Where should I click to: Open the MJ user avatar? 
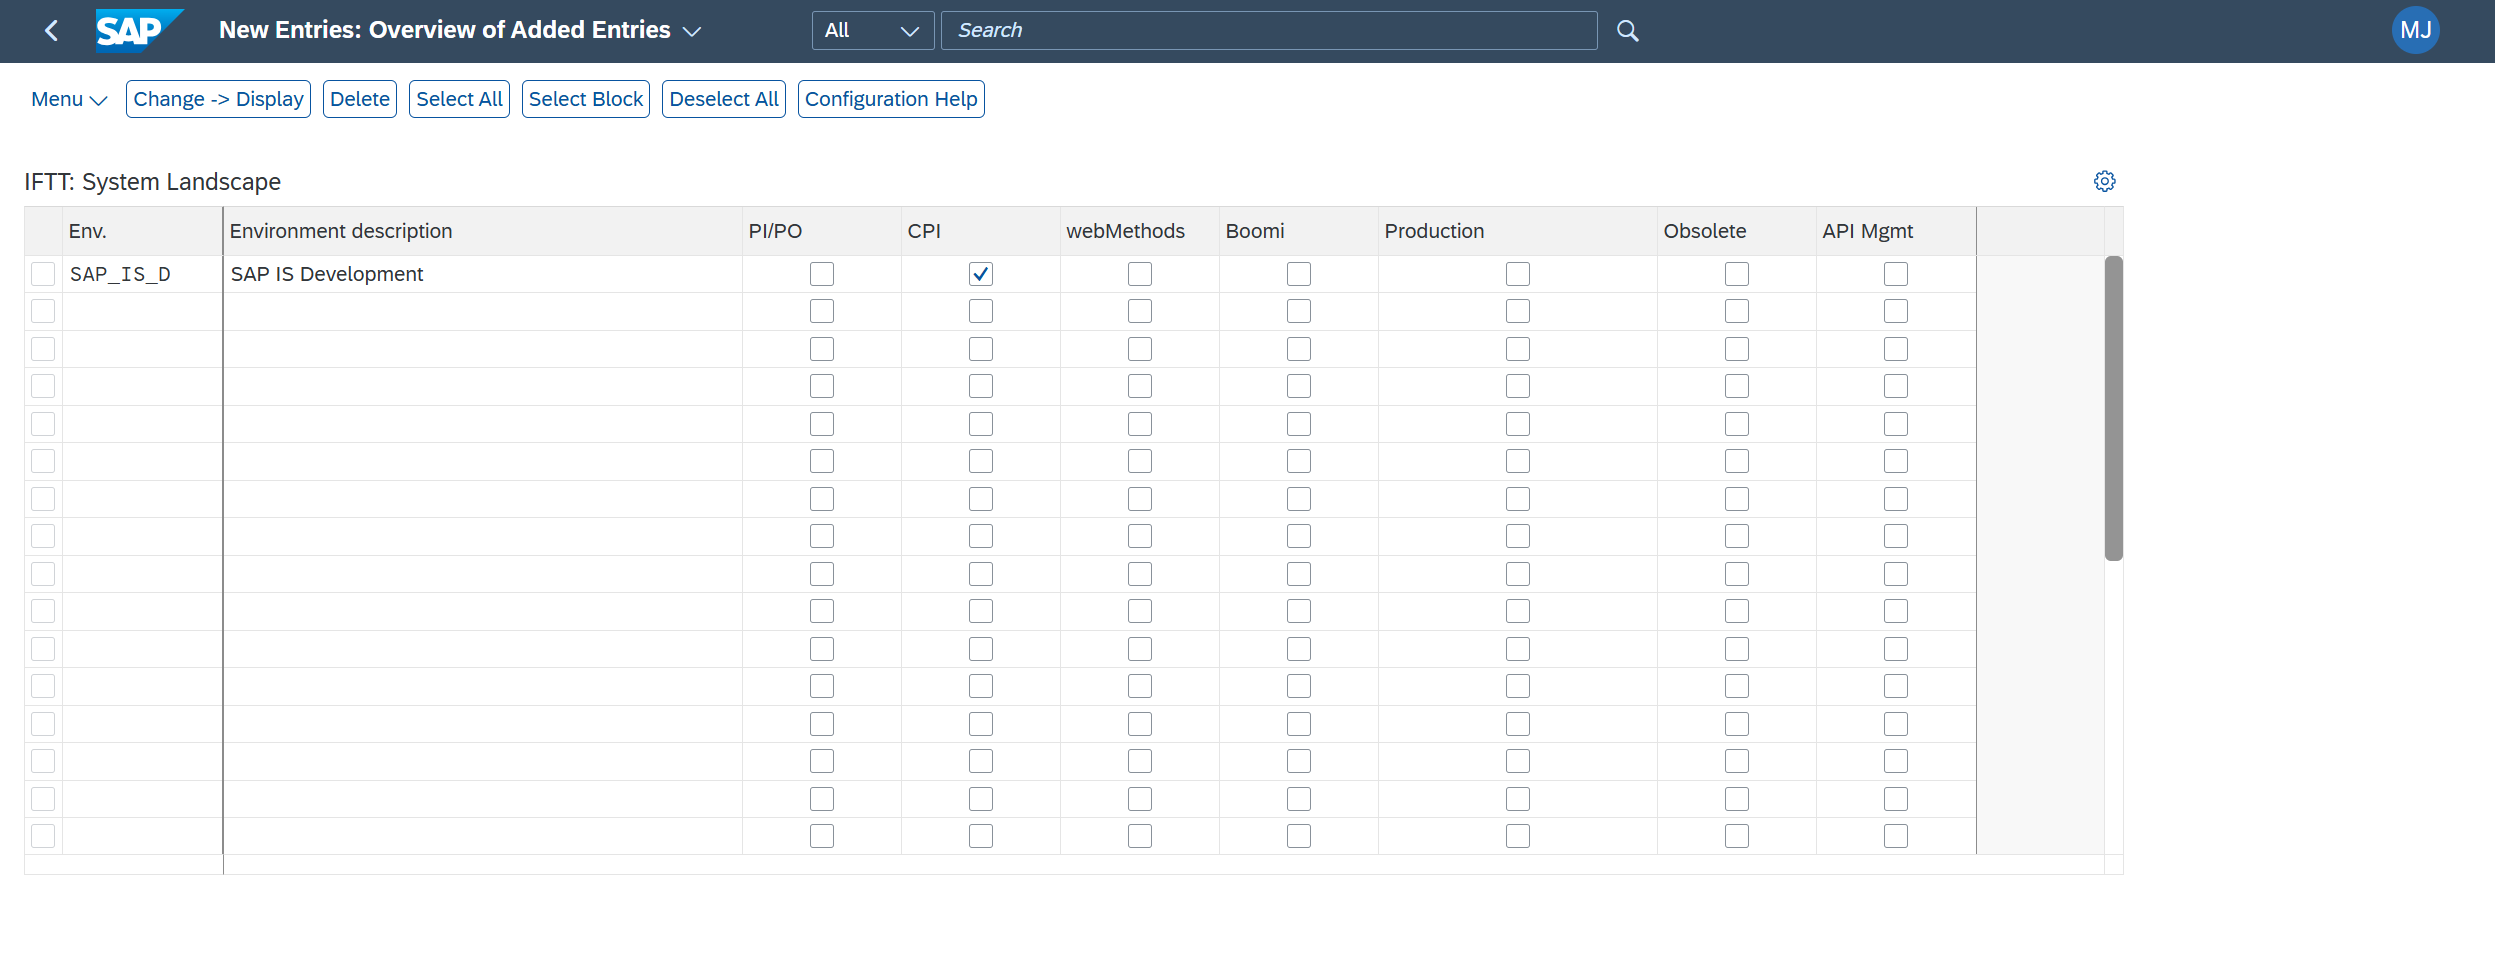(2415, 31)
